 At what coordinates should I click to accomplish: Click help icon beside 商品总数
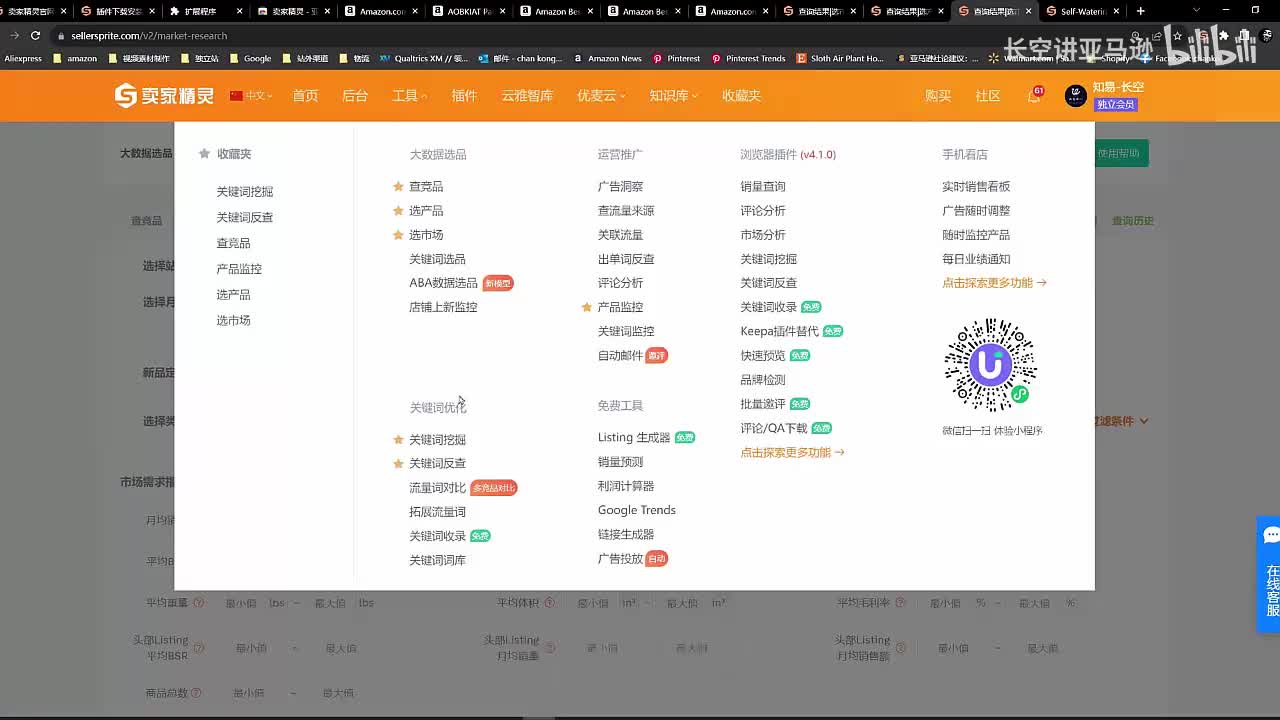[x=198, y=692]
